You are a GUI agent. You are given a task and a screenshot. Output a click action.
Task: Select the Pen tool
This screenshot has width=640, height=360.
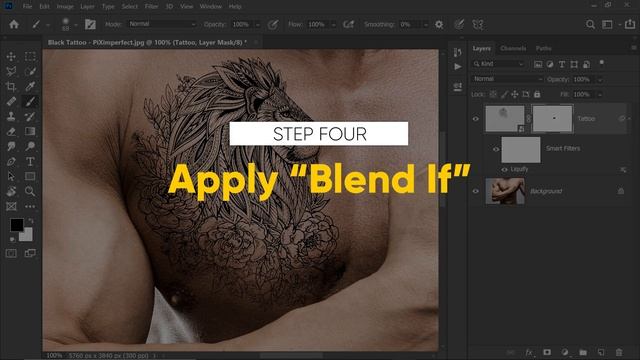tap(11, 161)
